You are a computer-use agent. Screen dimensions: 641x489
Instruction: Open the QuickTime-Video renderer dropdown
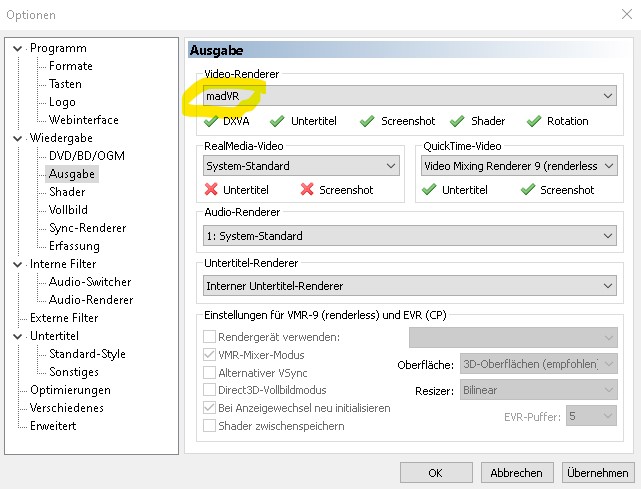[x=519, y=166]
